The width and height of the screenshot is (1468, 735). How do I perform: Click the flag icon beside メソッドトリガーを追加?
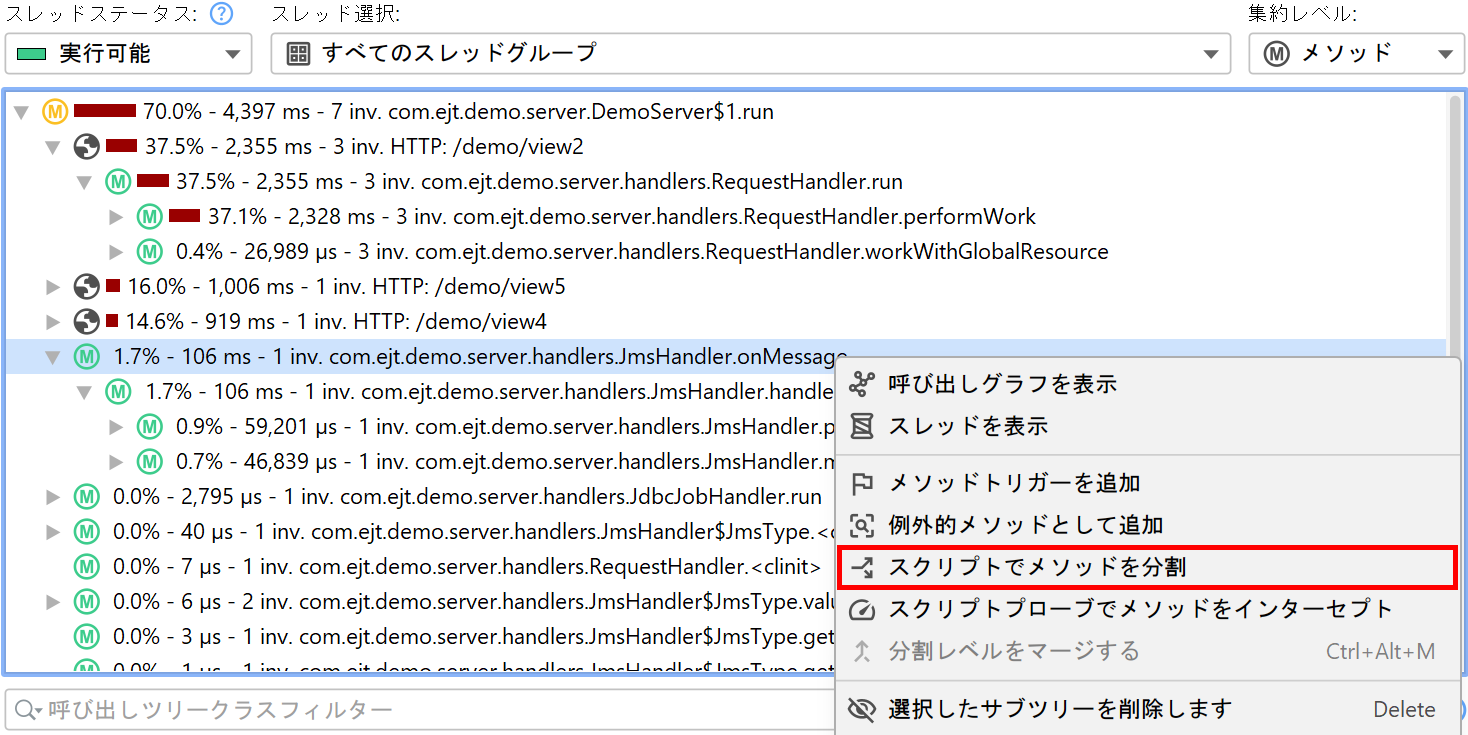point(861,484)
